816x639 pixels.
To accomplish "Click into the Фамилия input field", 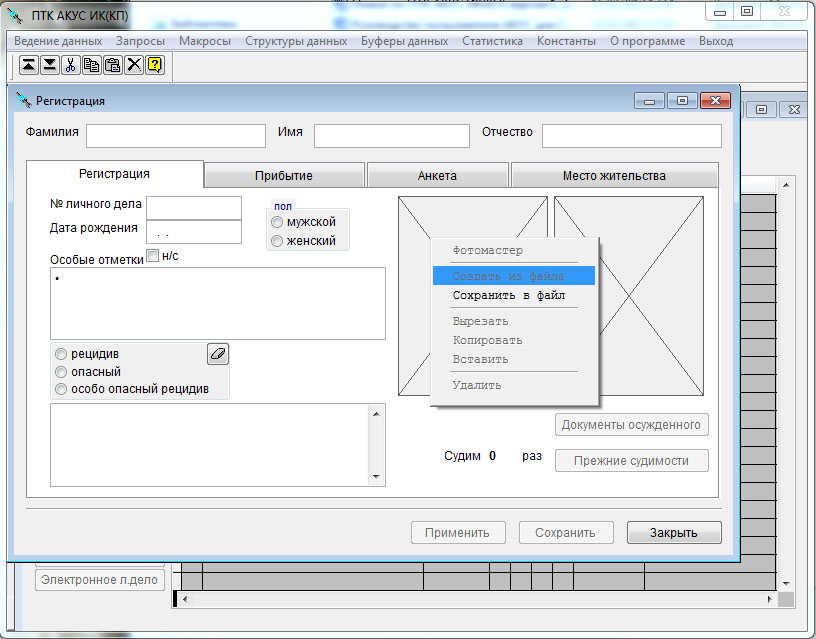I will pyautogui.click(x=175, y=136).
